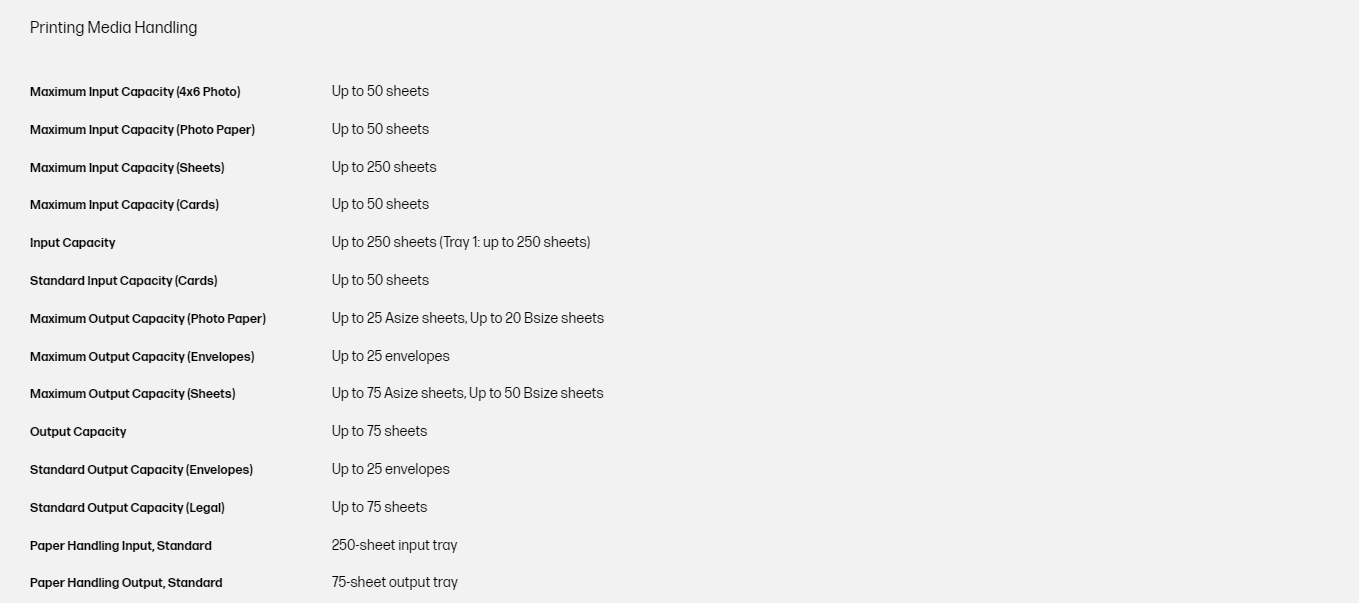Click the 'Tray 1: up to 250 sheets' text
The width and height of the screenshot is (1359, 603).
[x=515, y=242]
